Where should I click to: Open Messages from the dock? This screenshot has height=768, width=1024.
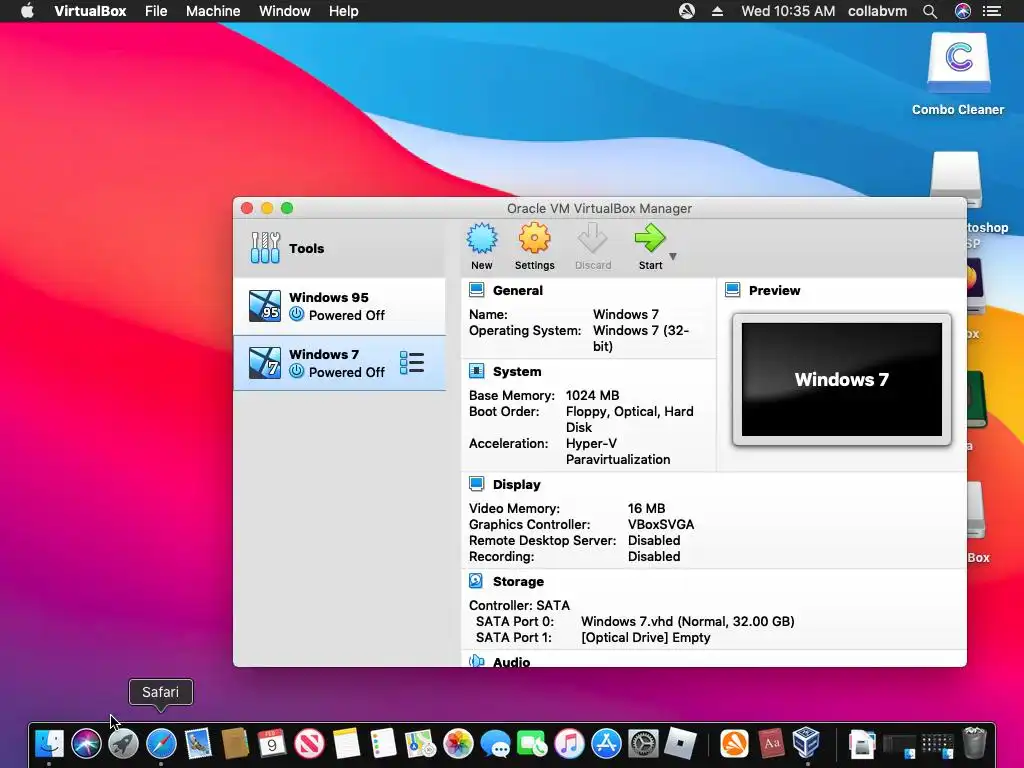click(x=495, y=743)
